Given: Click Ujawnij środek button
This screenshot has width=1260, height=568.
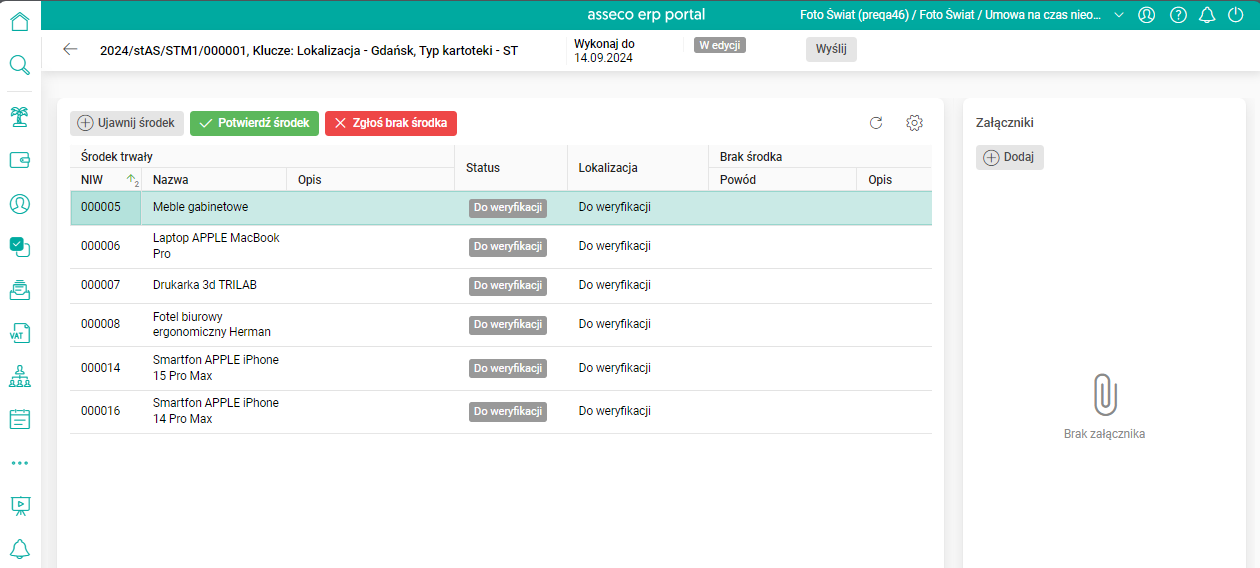Looking at the screenshot, I should (127, 123).
